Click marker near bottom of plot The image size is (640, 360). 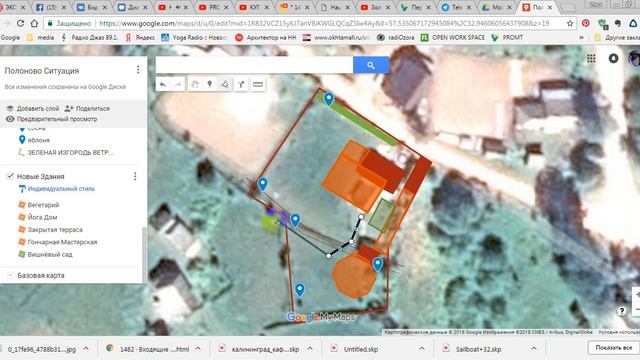[x=300, y=289]
